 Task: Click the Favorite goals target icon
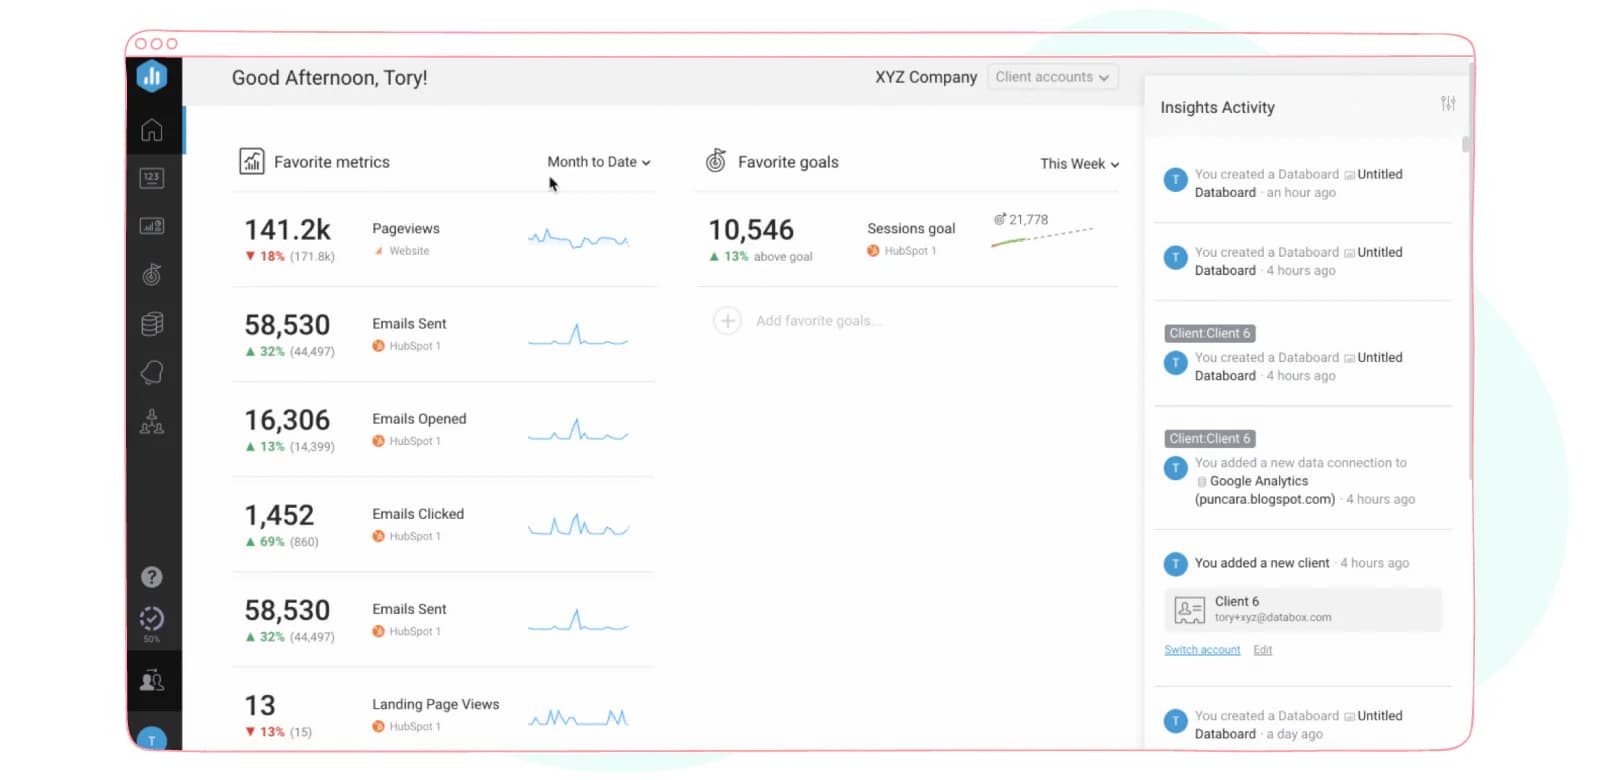716,160
